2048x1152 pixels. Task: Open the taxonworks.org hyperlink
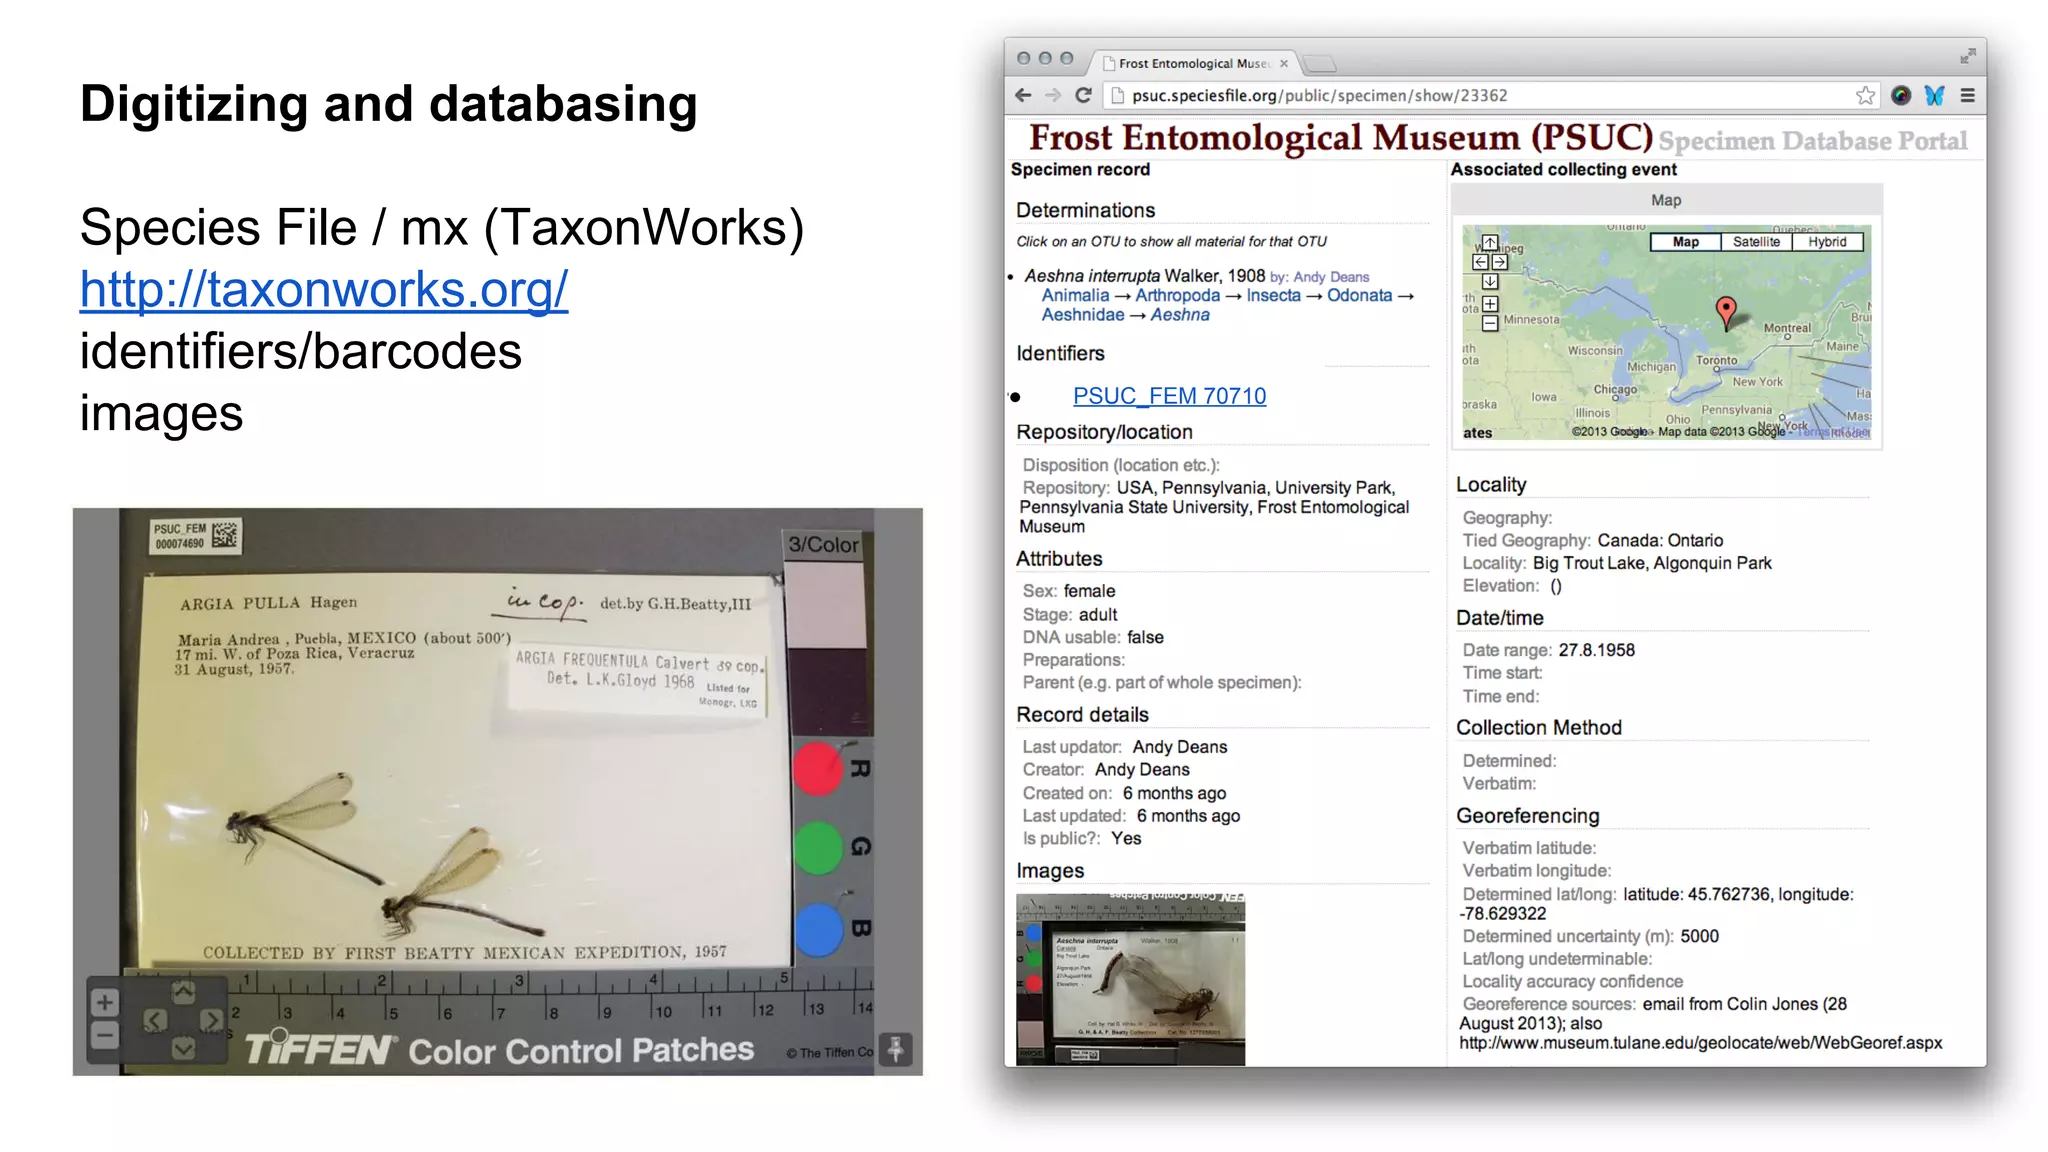(x=324, y=289)
